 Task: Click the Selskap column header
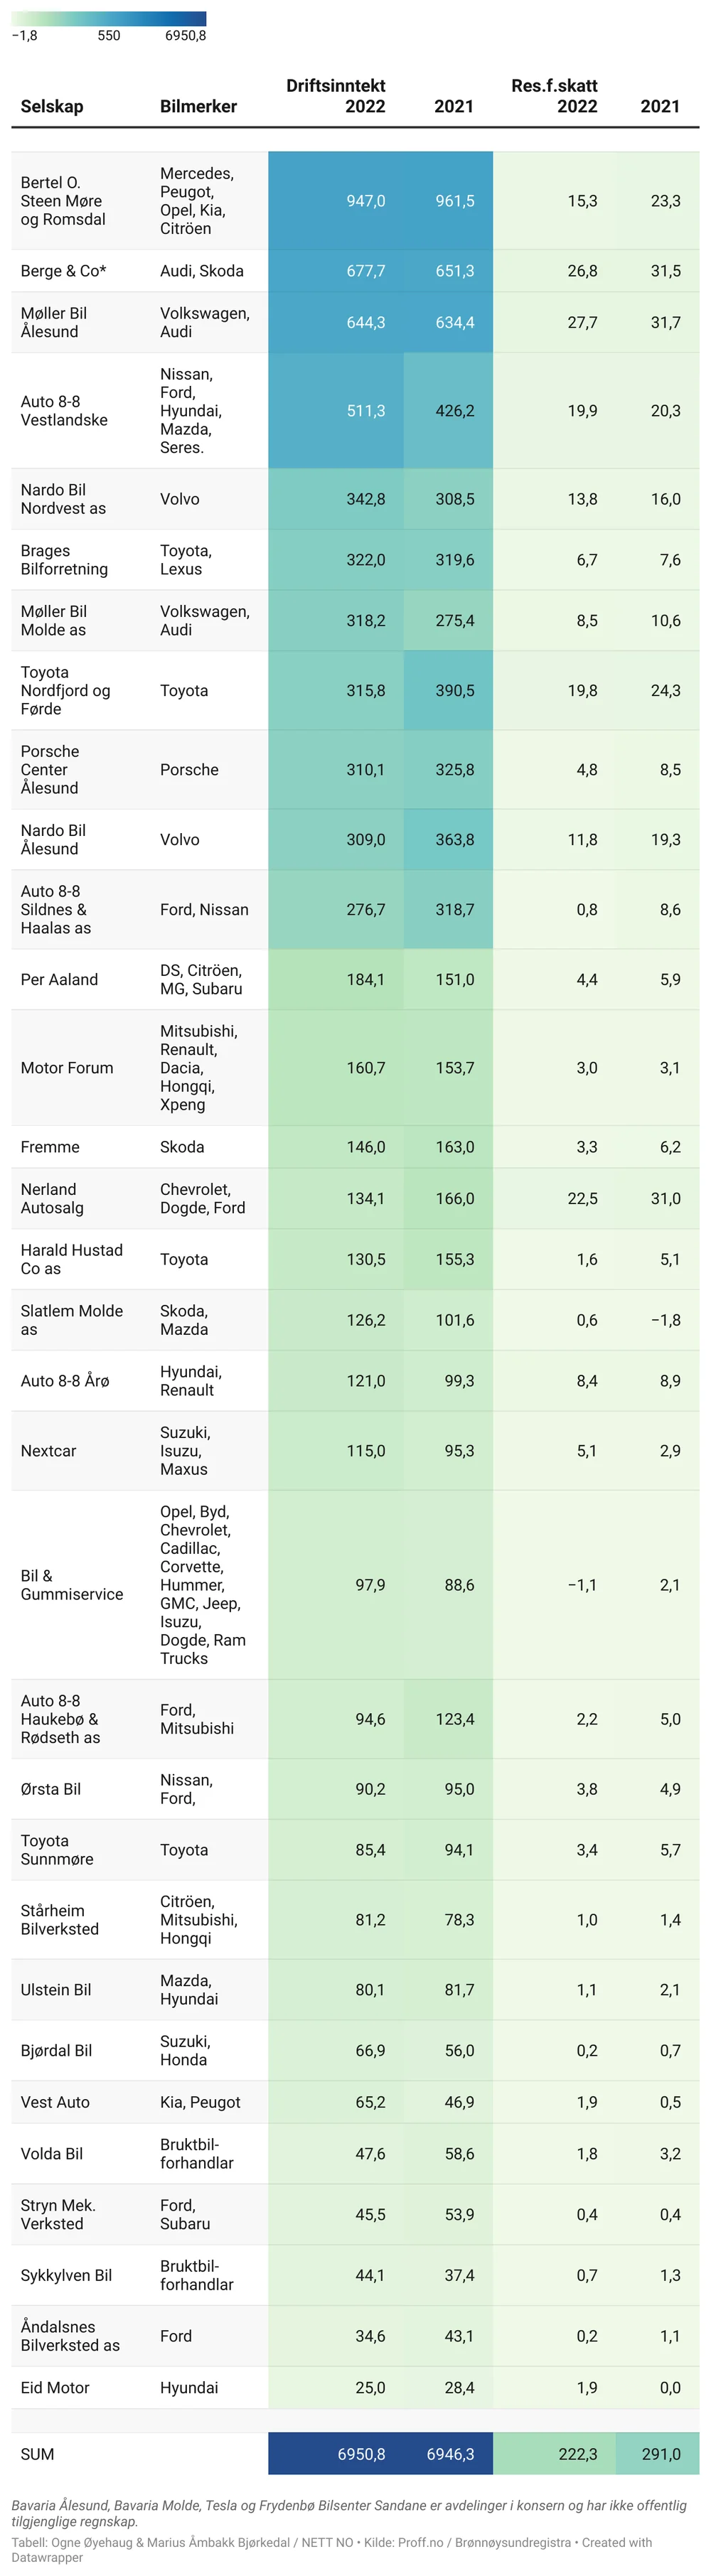52,106
